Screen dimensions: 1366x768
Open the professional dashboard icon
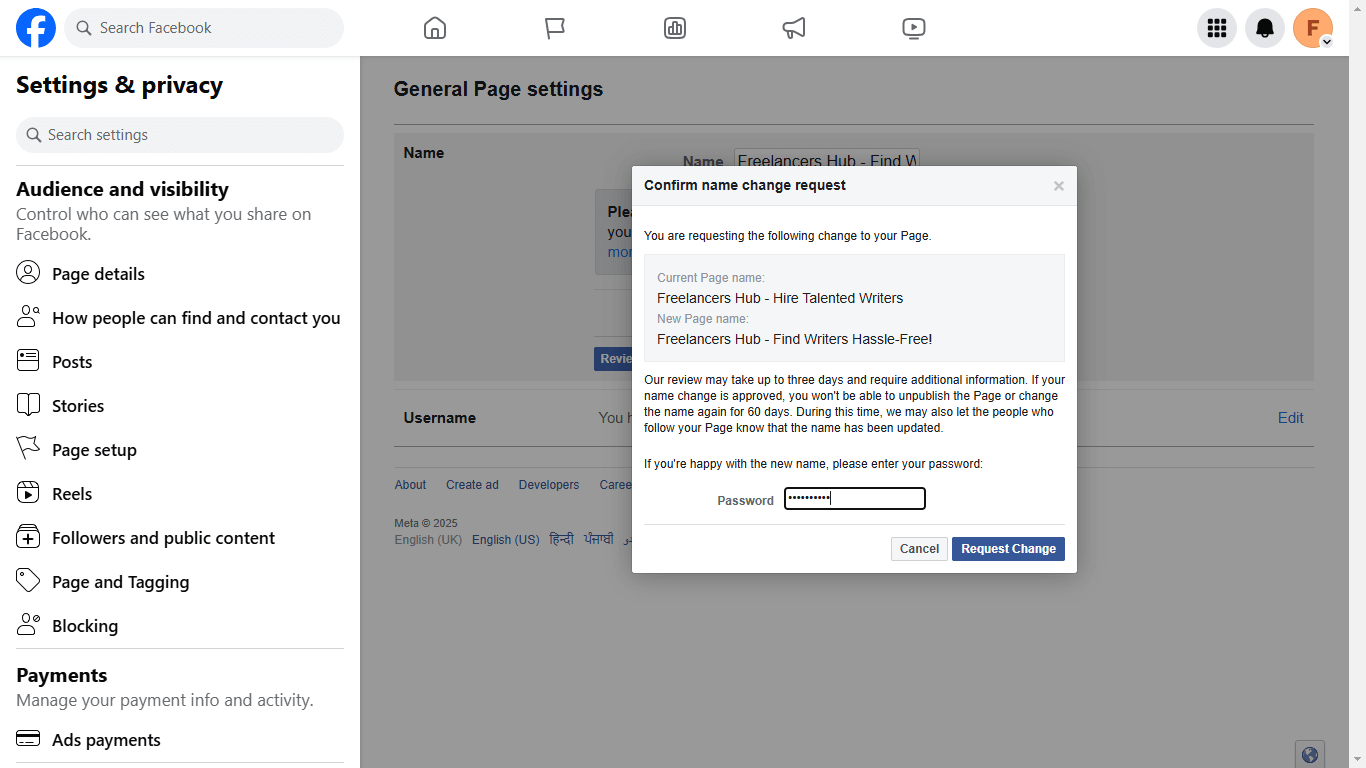click(x=674, y=27)
